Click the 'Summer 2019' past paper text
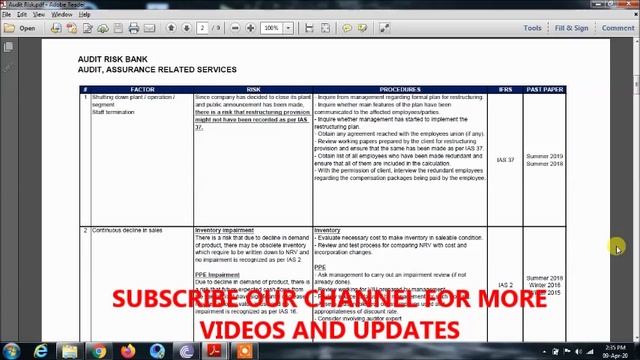This screenshot has width=640, height=360. point(544,156)
